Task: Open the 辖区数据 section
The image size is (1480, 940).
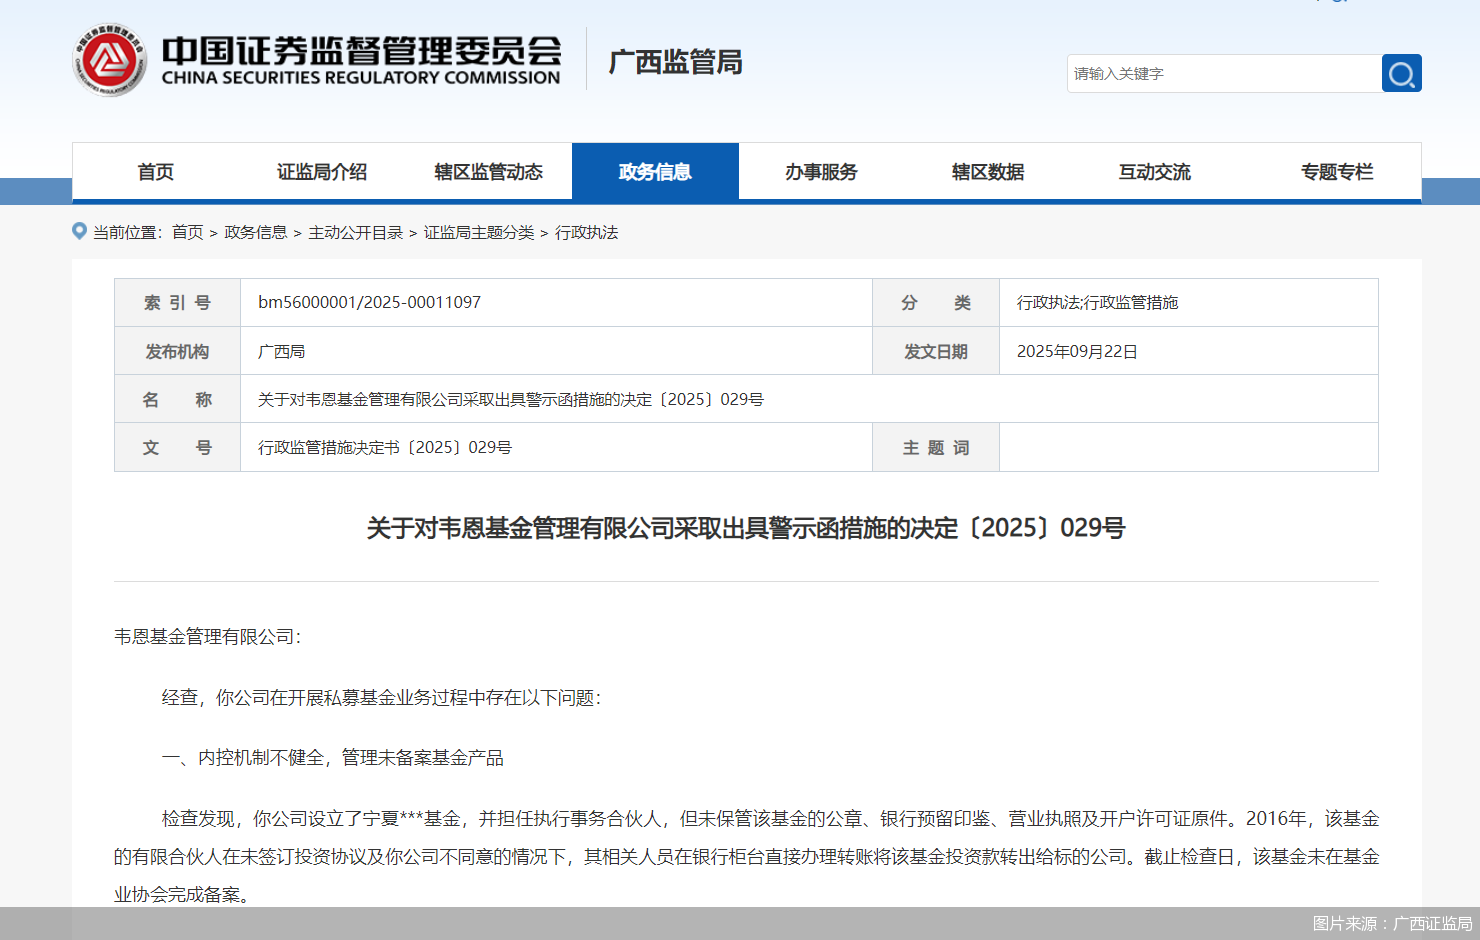Action: click(x=988, y=171)
